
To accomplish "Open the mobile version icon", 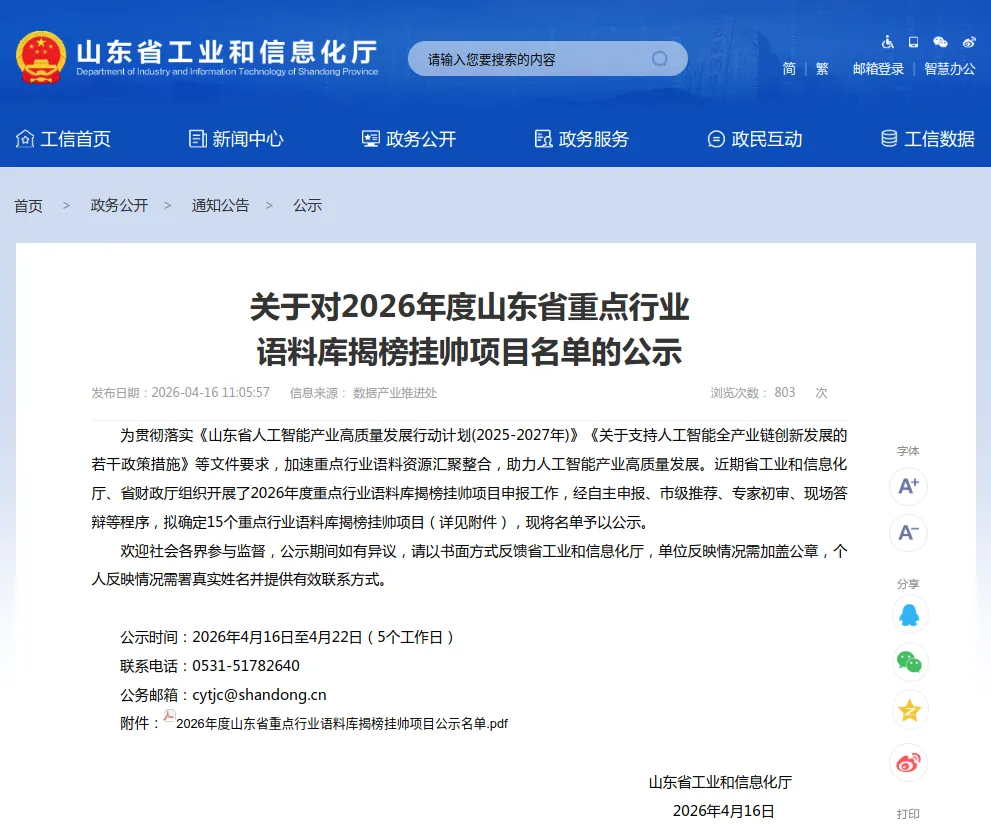I will click(x=913, y=42).
